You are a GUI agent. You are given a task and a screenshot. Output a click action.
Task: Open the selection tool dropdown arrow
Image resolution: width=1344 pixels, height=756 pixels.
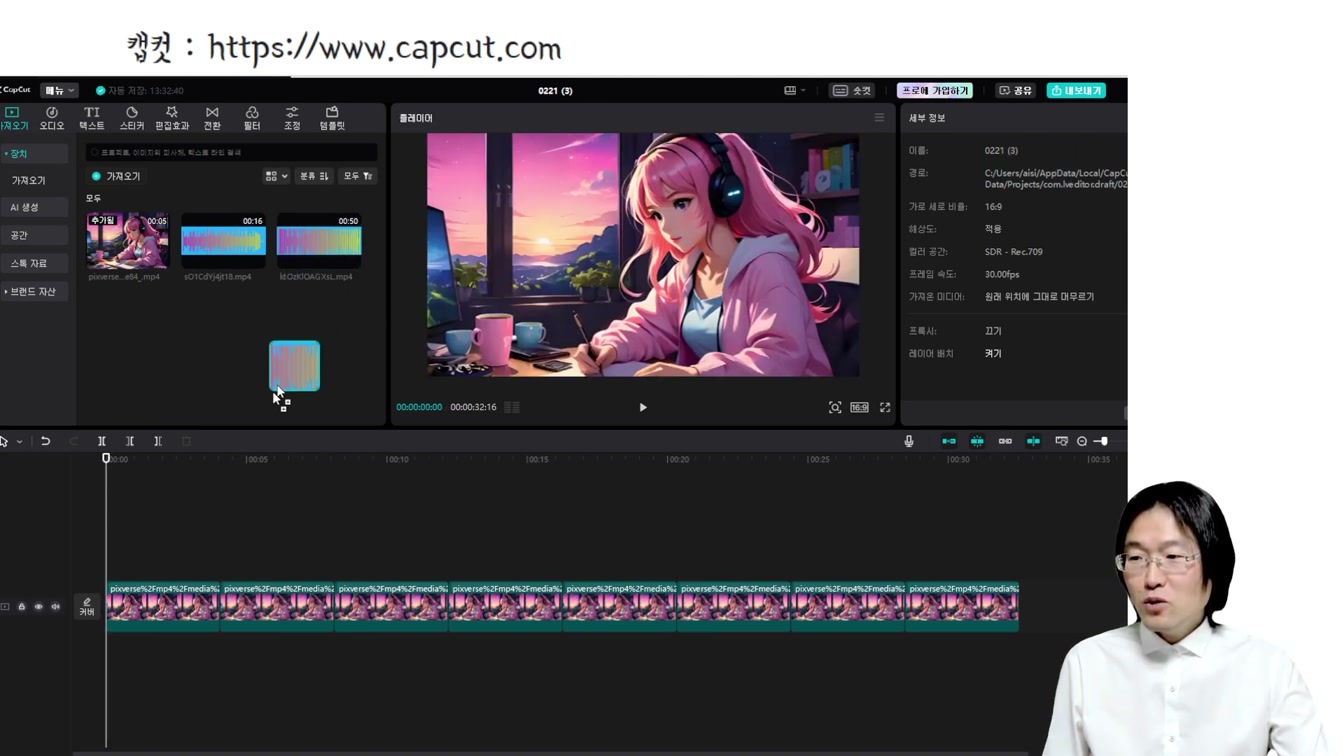19,441
